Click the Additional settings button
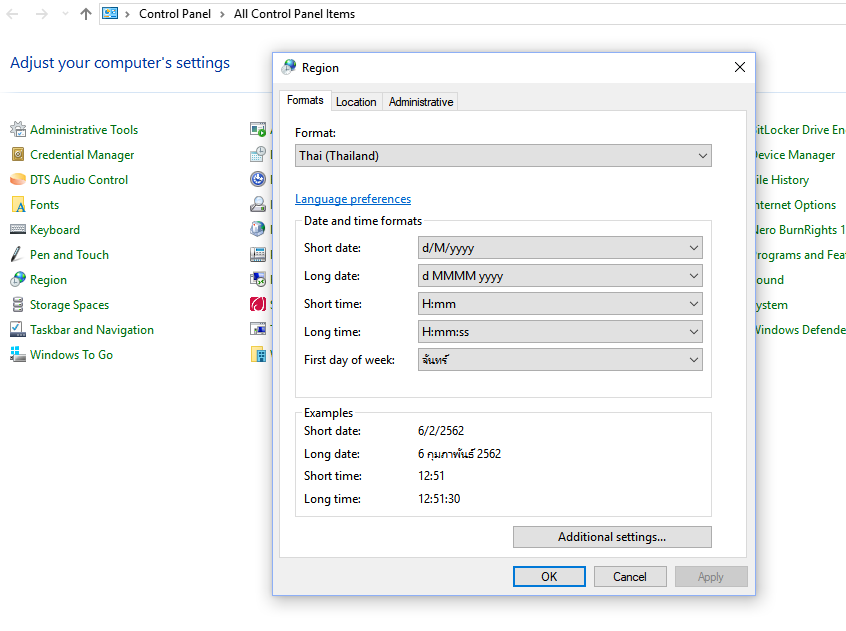 612,537
